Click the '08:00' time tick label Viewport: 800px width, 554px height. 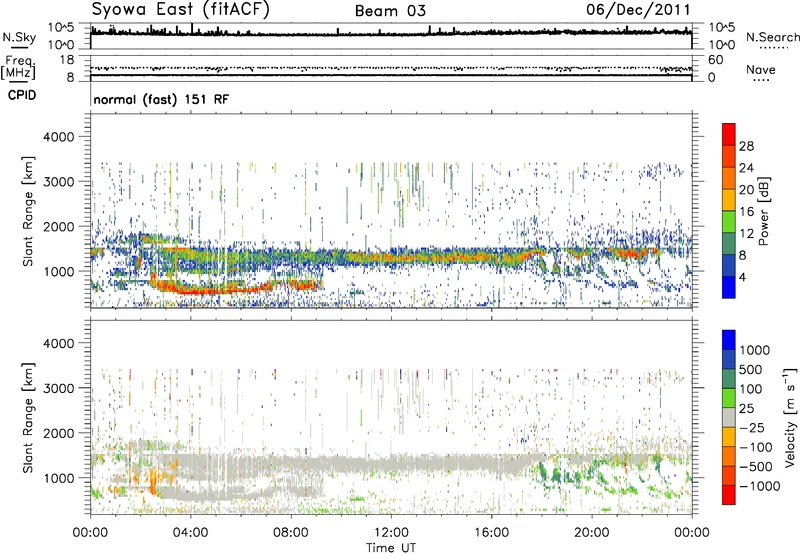(291, 533)
